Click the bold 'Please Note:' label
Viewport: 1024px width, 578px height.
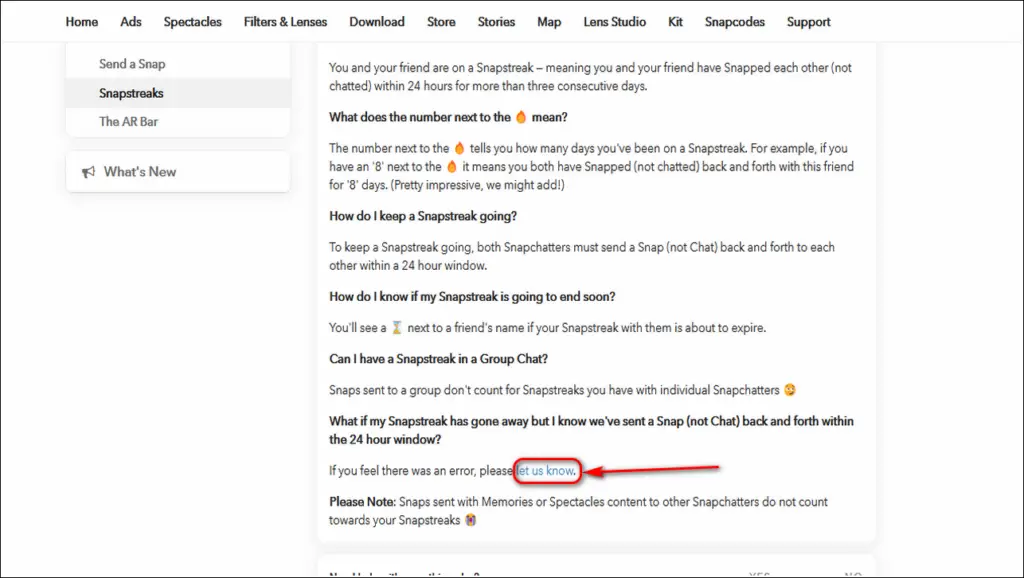tap(362, 502)
